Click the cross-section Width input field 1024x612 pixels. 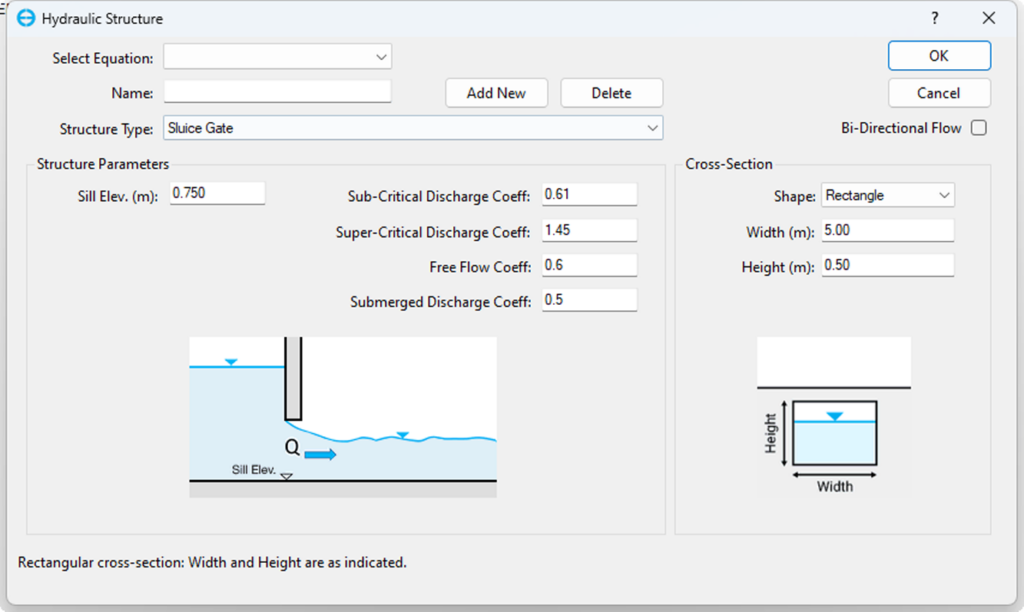887,231
